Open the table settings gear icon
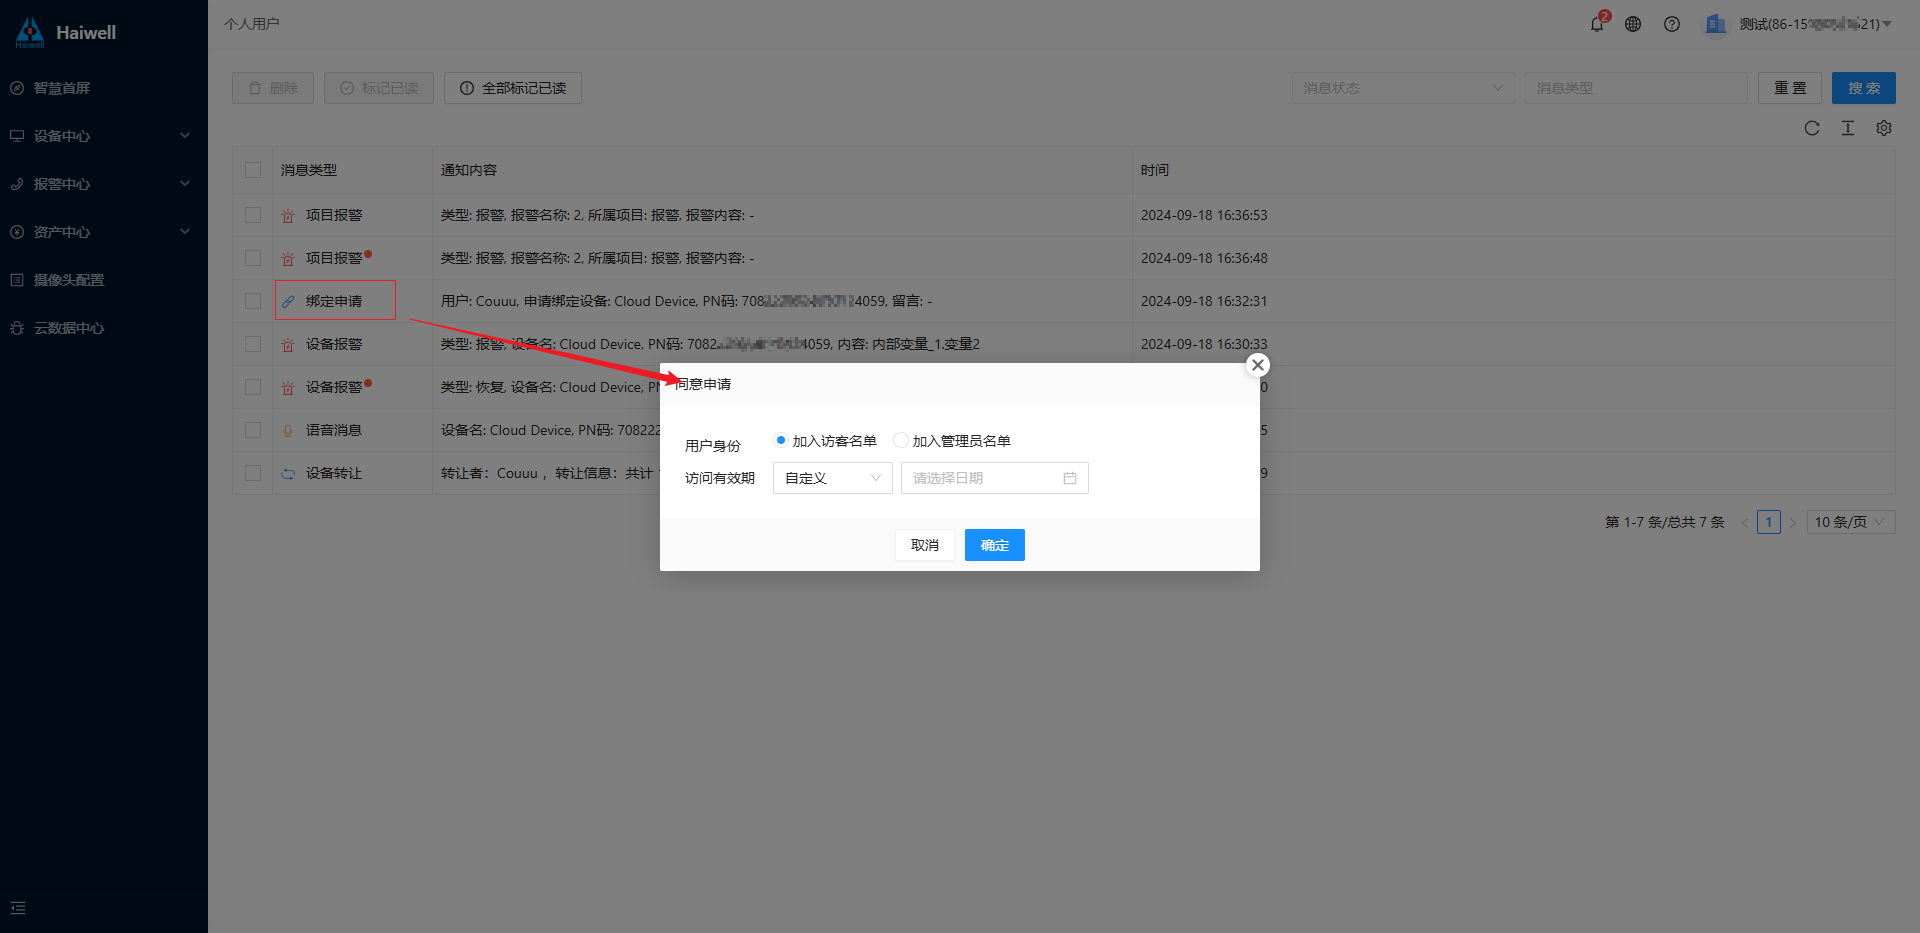Viewport: 1920px width, 933px height. pyautogui.click(x=1884, y=128)
